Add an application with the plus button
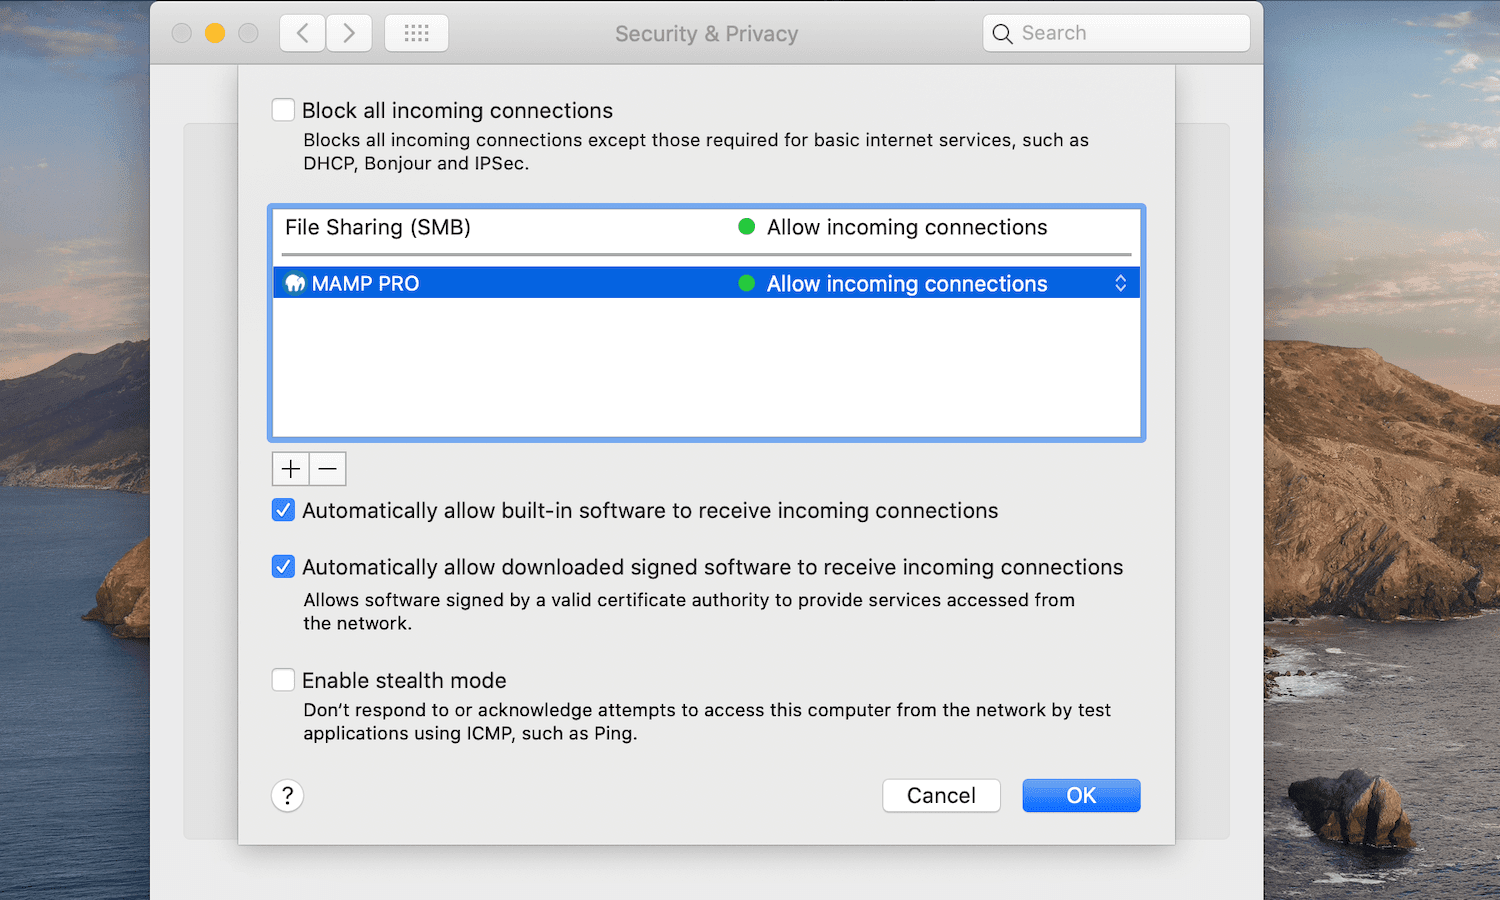1500x900 pixels. (289, 468)
